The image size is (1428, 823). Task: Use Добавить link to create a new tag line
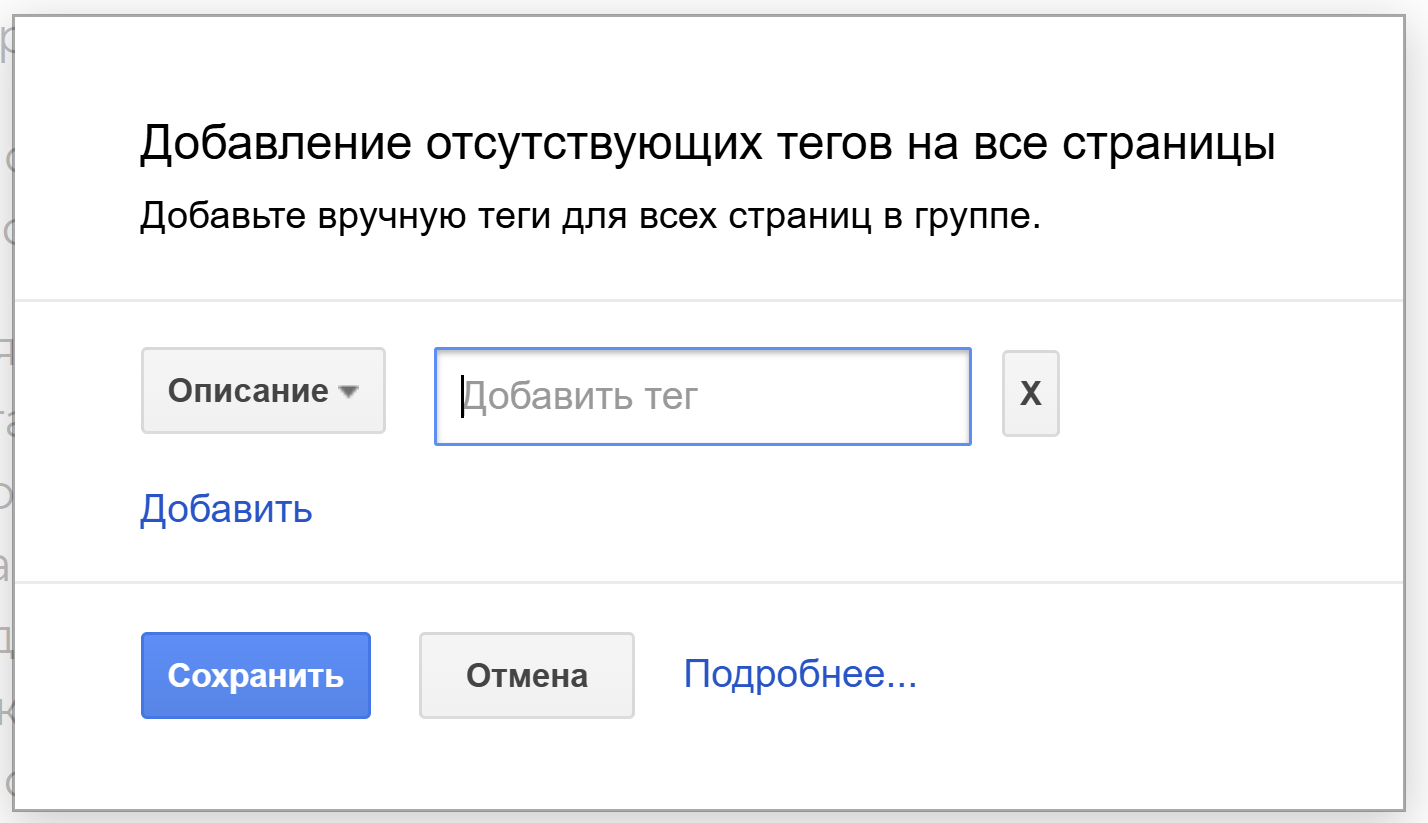pyautogui.click(x=225, y=508)
